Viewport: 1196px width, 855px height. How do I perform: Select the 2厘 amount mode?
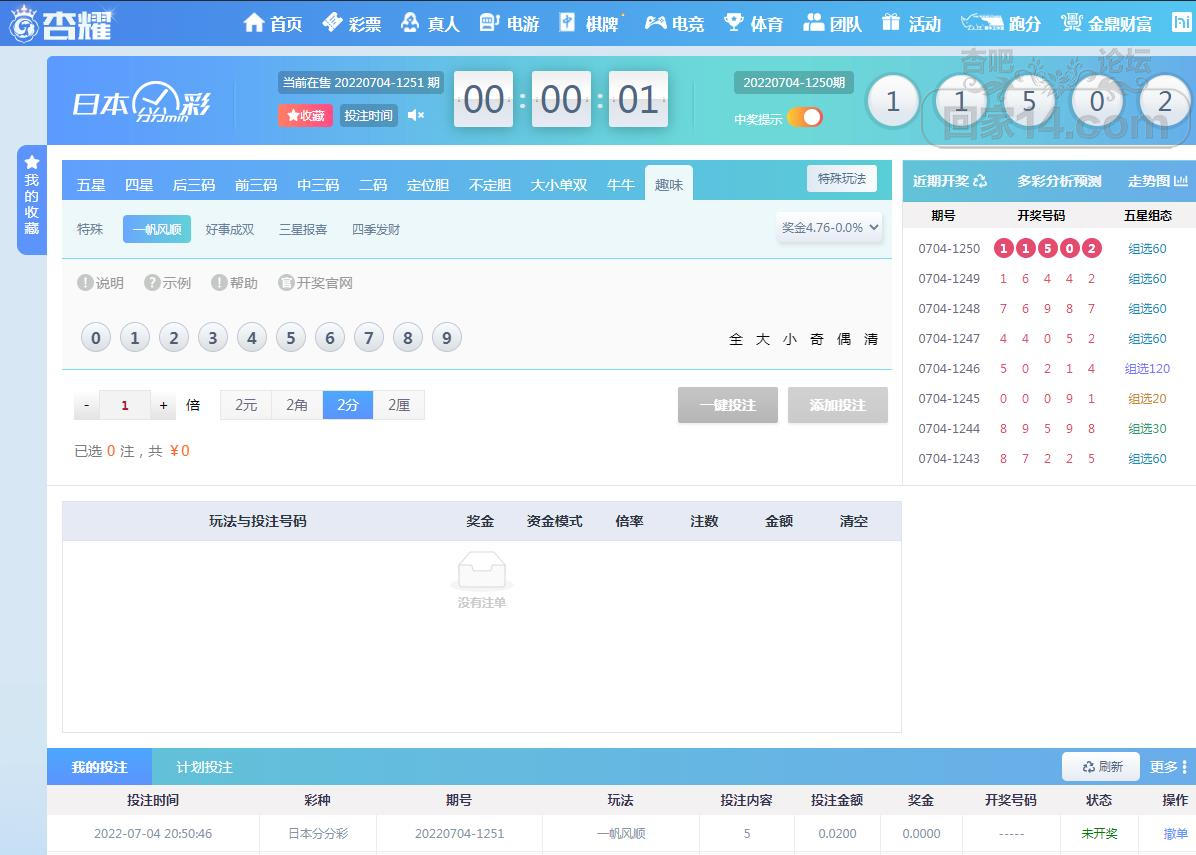click(399, 405)
